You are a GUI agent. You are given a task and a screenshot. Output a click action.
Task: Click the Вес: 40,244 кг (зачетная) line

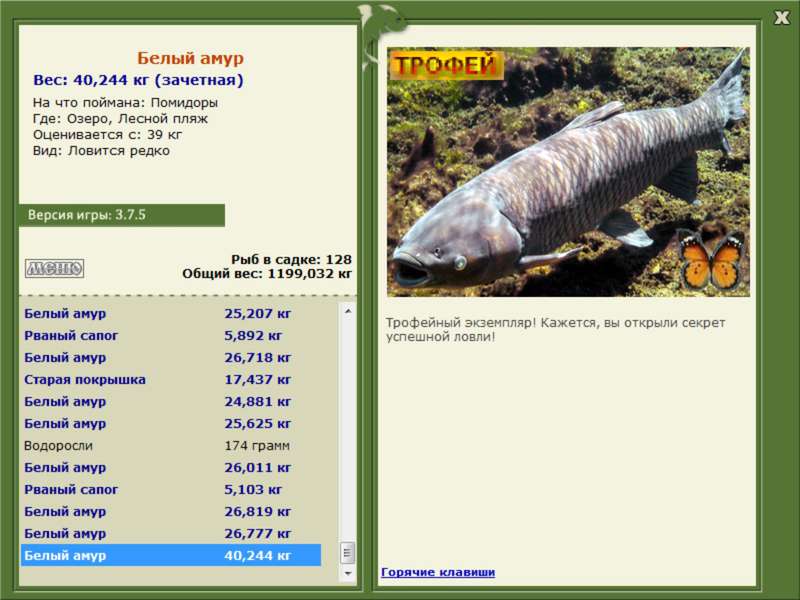pyautogui.click(x=138, y=80)
